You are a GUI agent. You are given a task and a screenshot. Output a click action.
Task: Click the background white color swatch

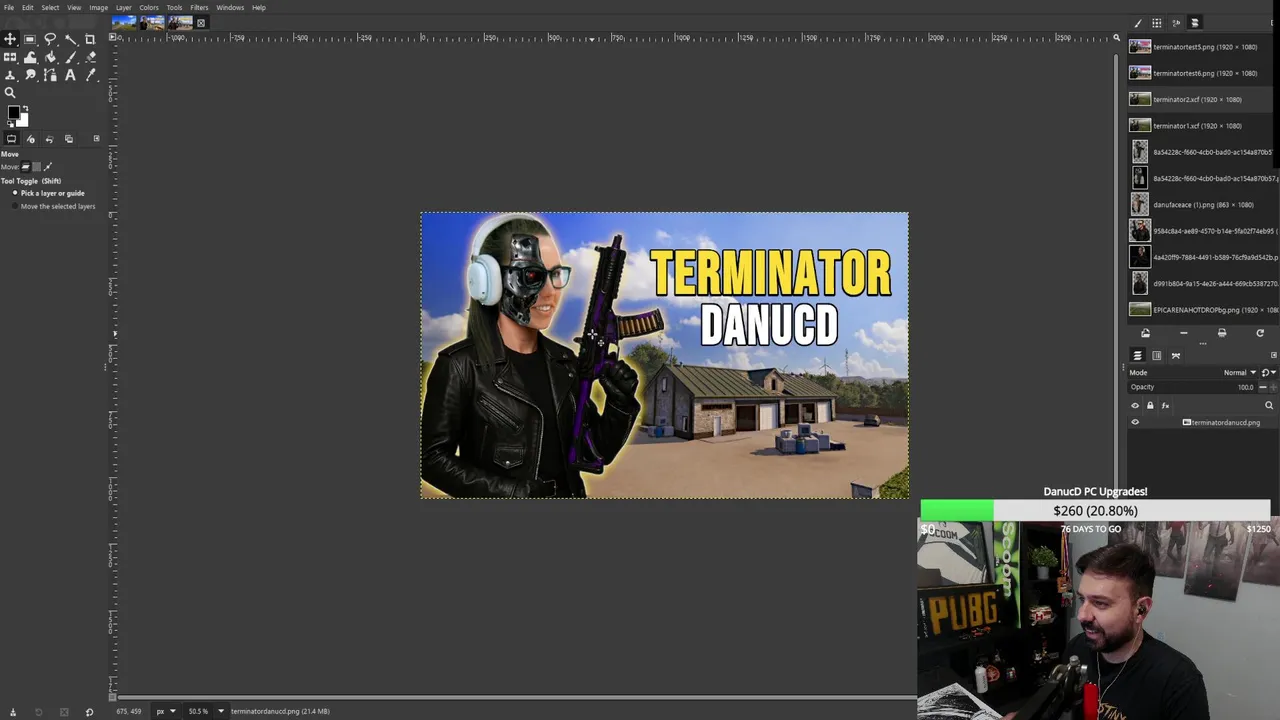tap(23, 120)
